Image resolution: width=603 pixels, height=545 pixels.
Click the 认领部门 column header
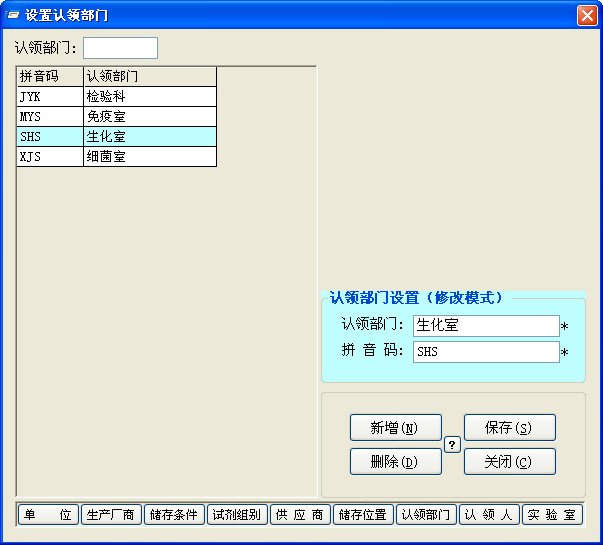tap(150, 76)
